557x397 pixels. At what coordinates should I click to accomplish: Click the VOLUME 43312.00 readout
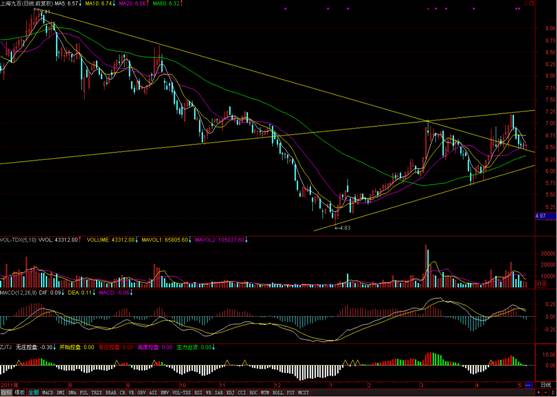click(111, 240)
